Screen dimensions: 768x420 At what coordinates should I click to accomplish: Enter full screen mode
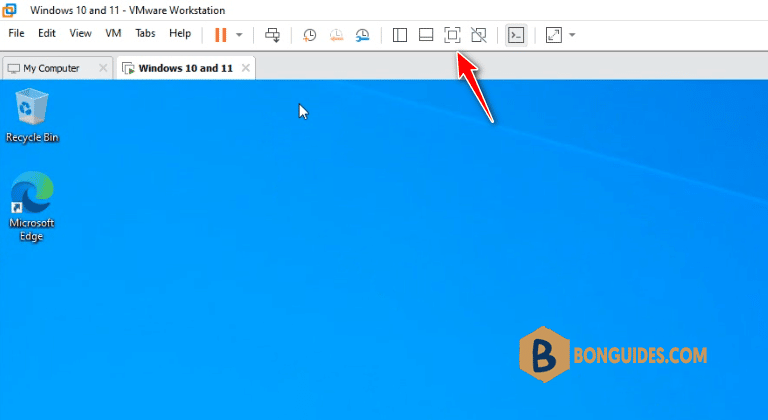[452, 35]
